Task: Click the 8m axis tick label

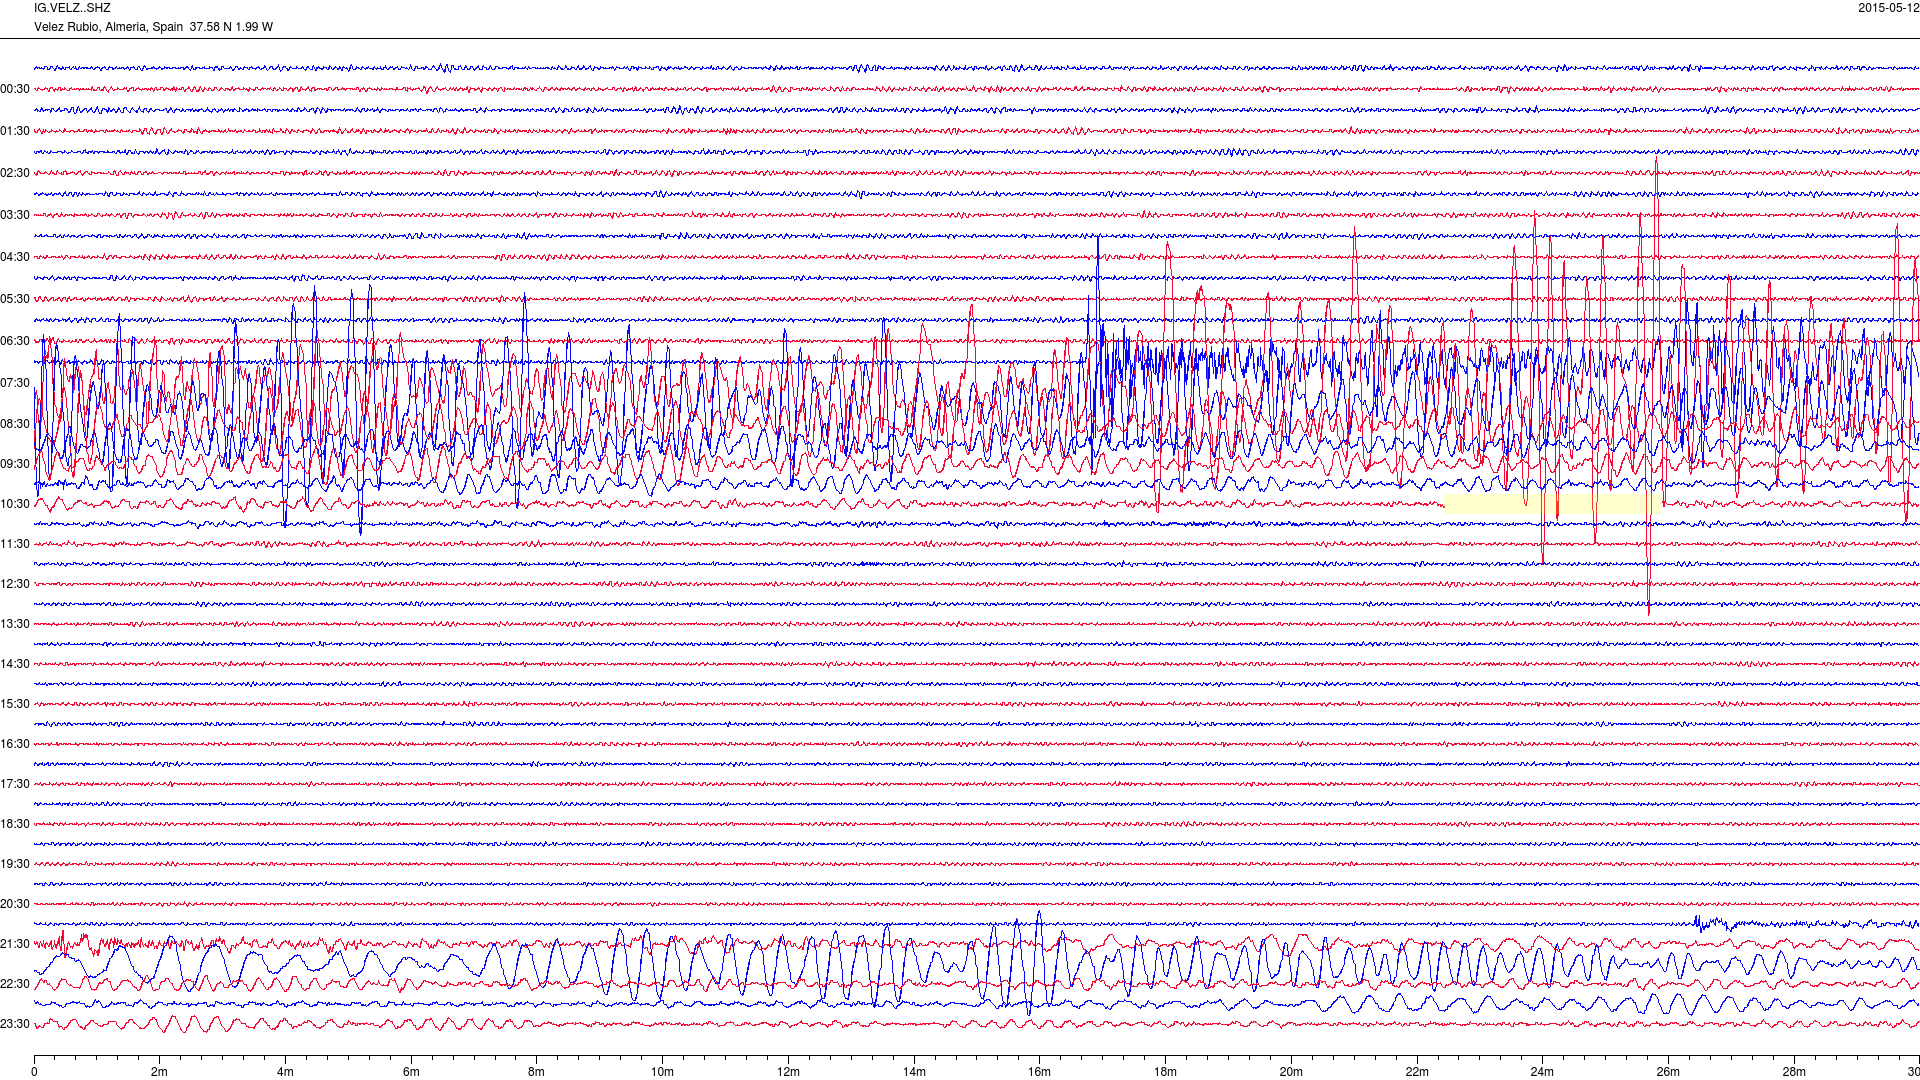Action: pos(537,1072)
